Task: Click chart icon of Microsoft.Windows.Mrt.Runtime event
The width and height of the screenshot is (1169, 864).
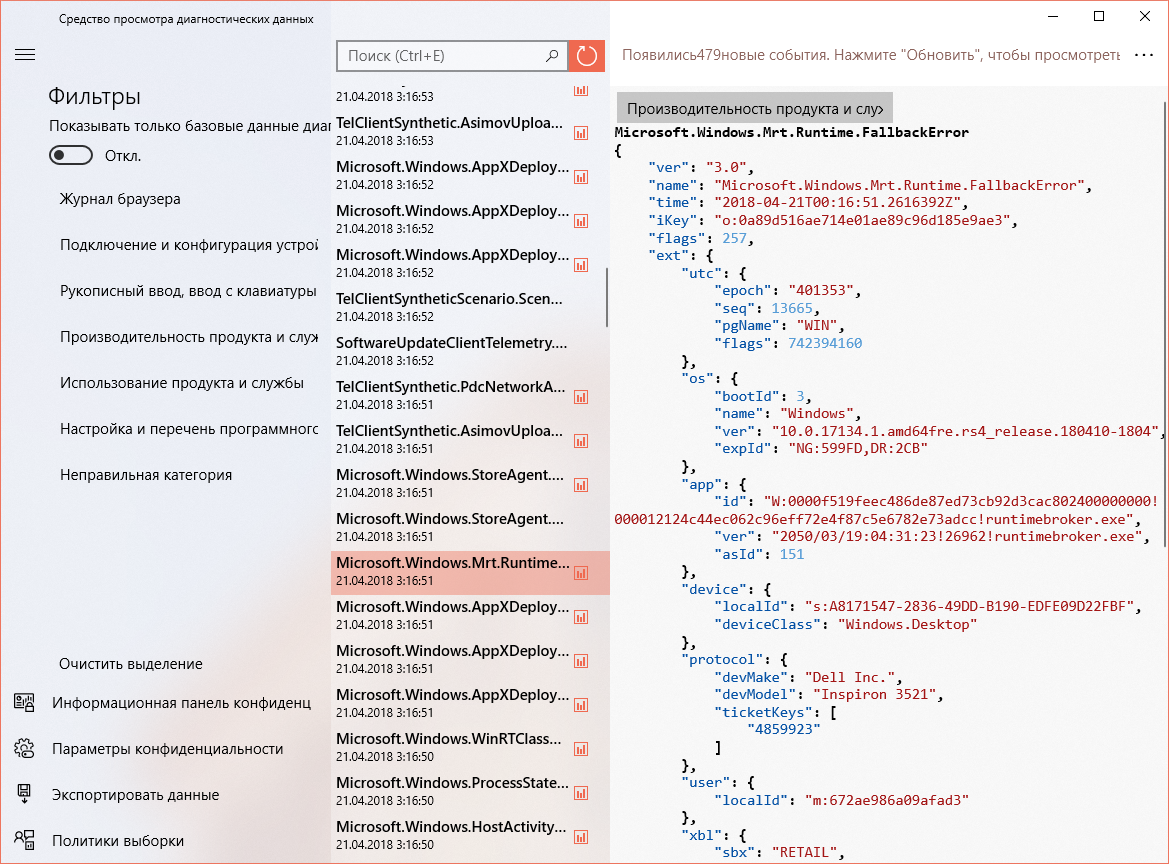Action: click(581, 573)
